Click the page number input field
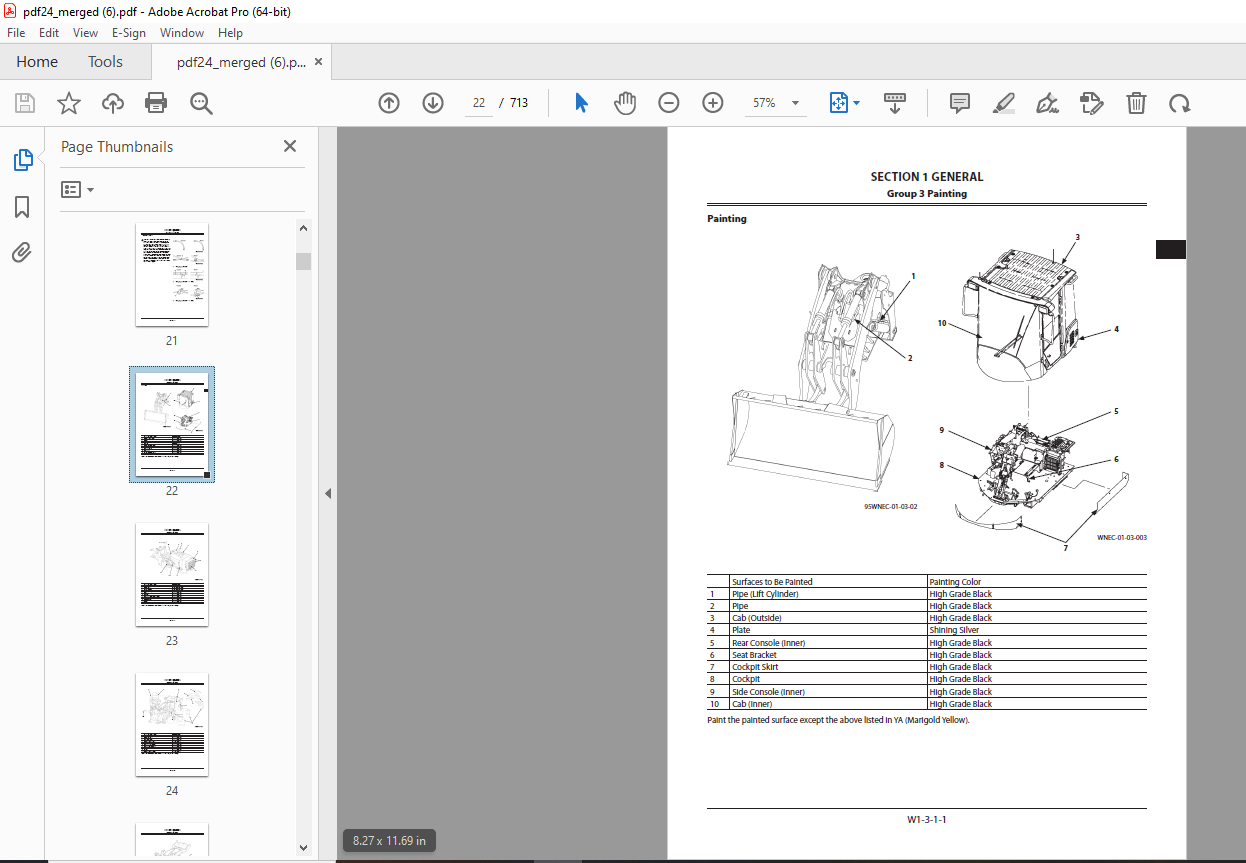Viewport: 1246px width, 863px height. [479, 103]
